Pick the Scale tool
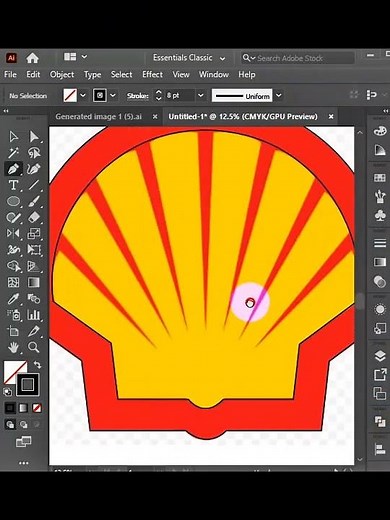390x520 pixels. coord(34,233)
